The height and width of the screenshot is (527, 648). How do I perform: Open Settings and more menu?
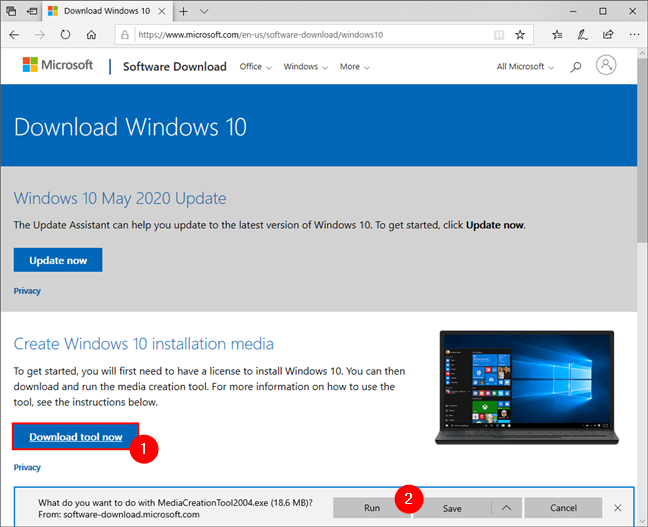click(634, 35)
